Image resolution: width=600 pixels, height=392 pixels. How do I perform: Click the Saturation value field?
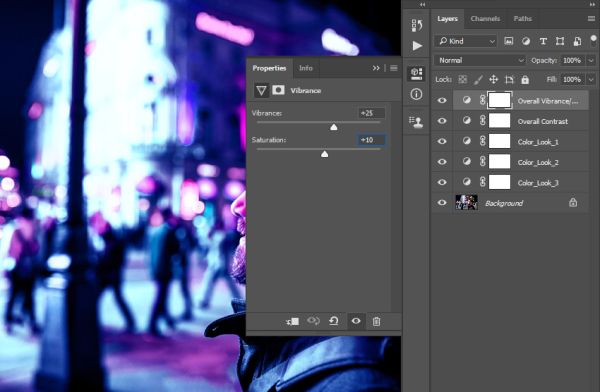[x=371, y=140]
